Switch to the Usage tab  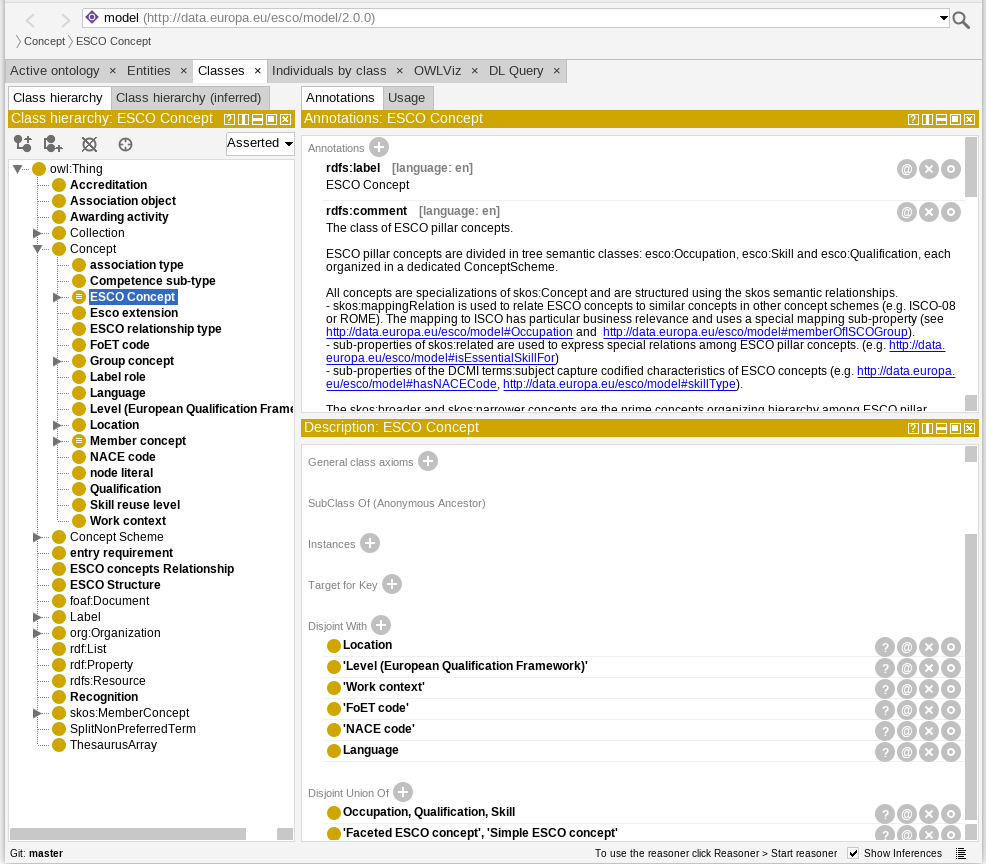[x=406, y=98]
